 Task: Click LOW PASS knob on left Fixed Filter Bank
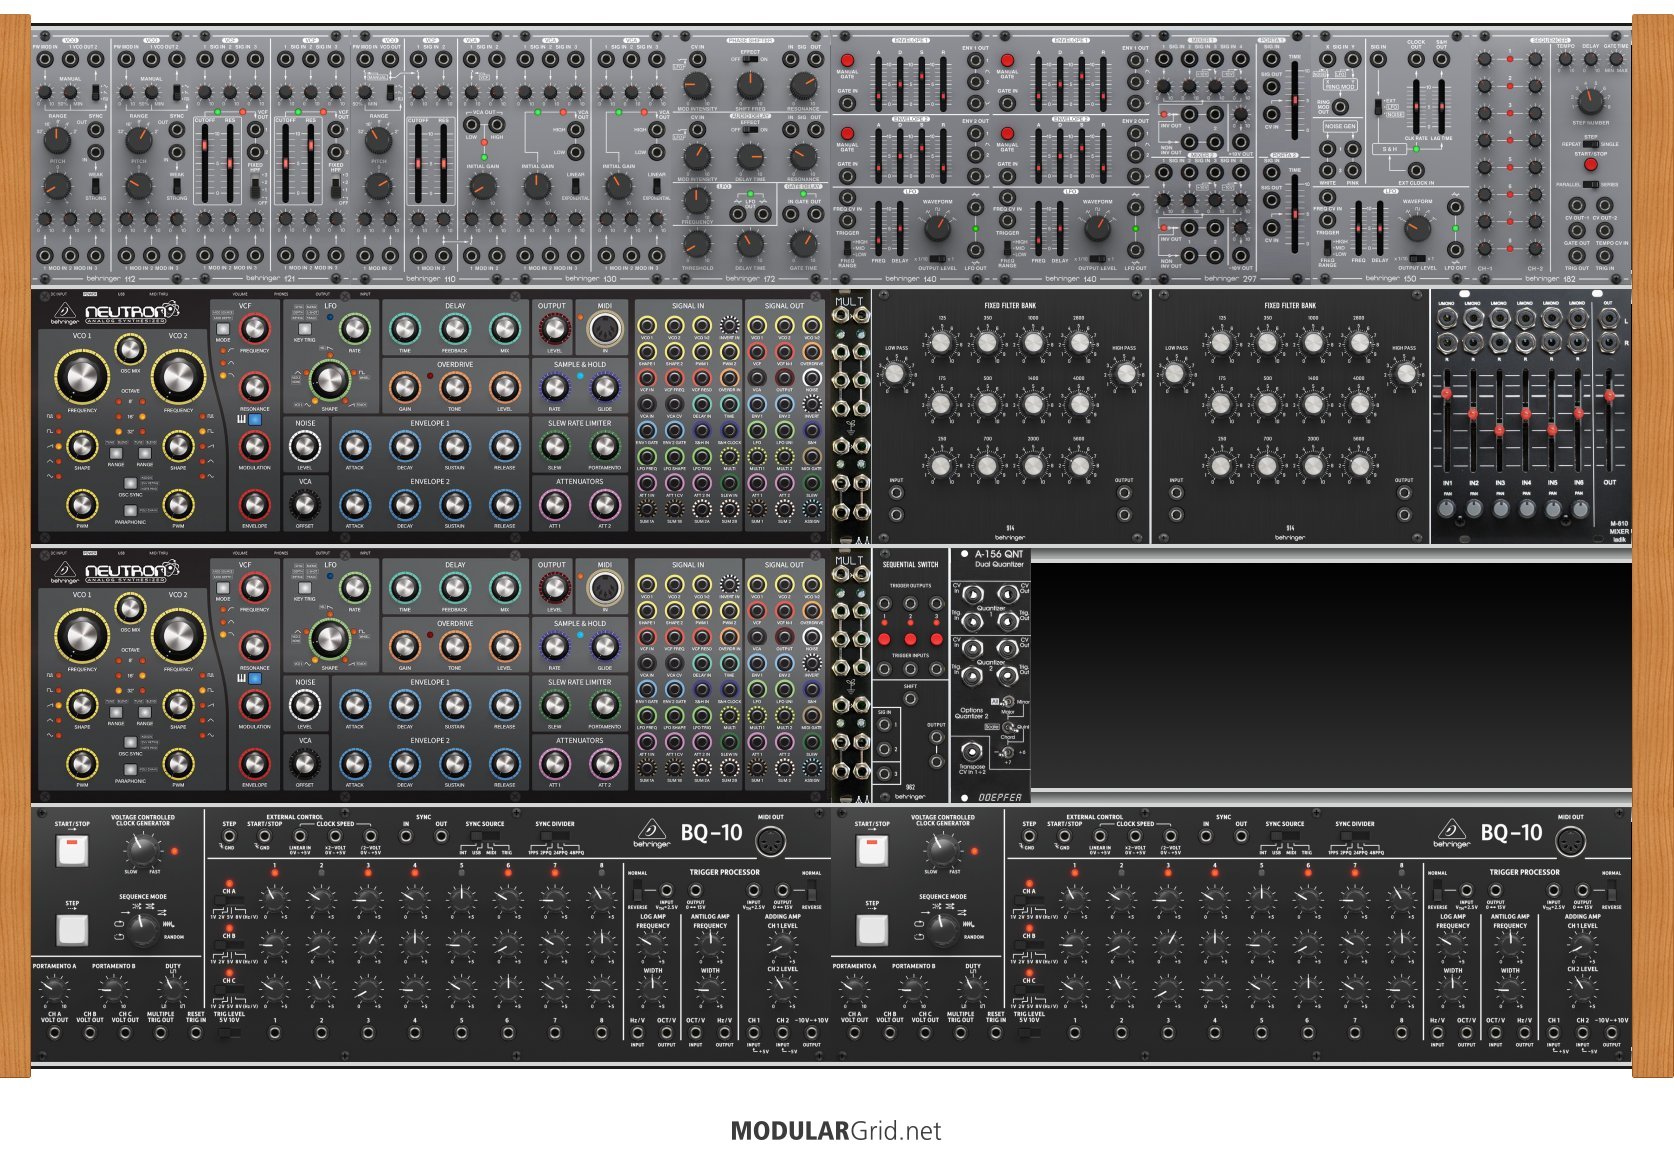pos(894,374)
